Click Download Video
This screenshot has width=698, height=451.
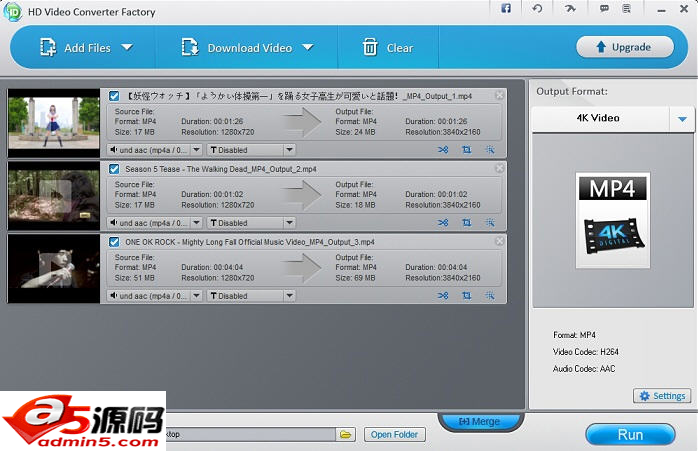tap(237, 48)
